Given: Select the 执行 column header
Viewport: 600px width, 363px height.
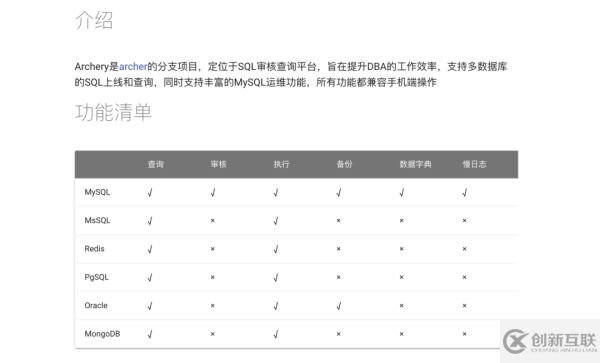Looking at the screenshot, I should coord(281,164).
